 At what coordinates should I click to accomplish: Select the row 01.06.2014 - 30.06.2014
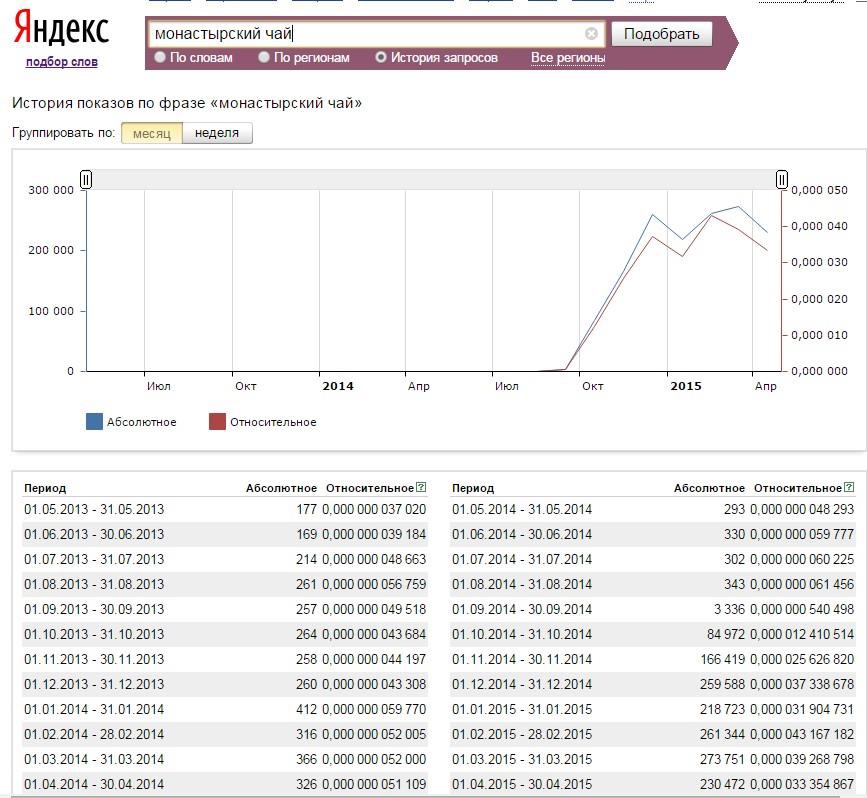tap(653, 534)
